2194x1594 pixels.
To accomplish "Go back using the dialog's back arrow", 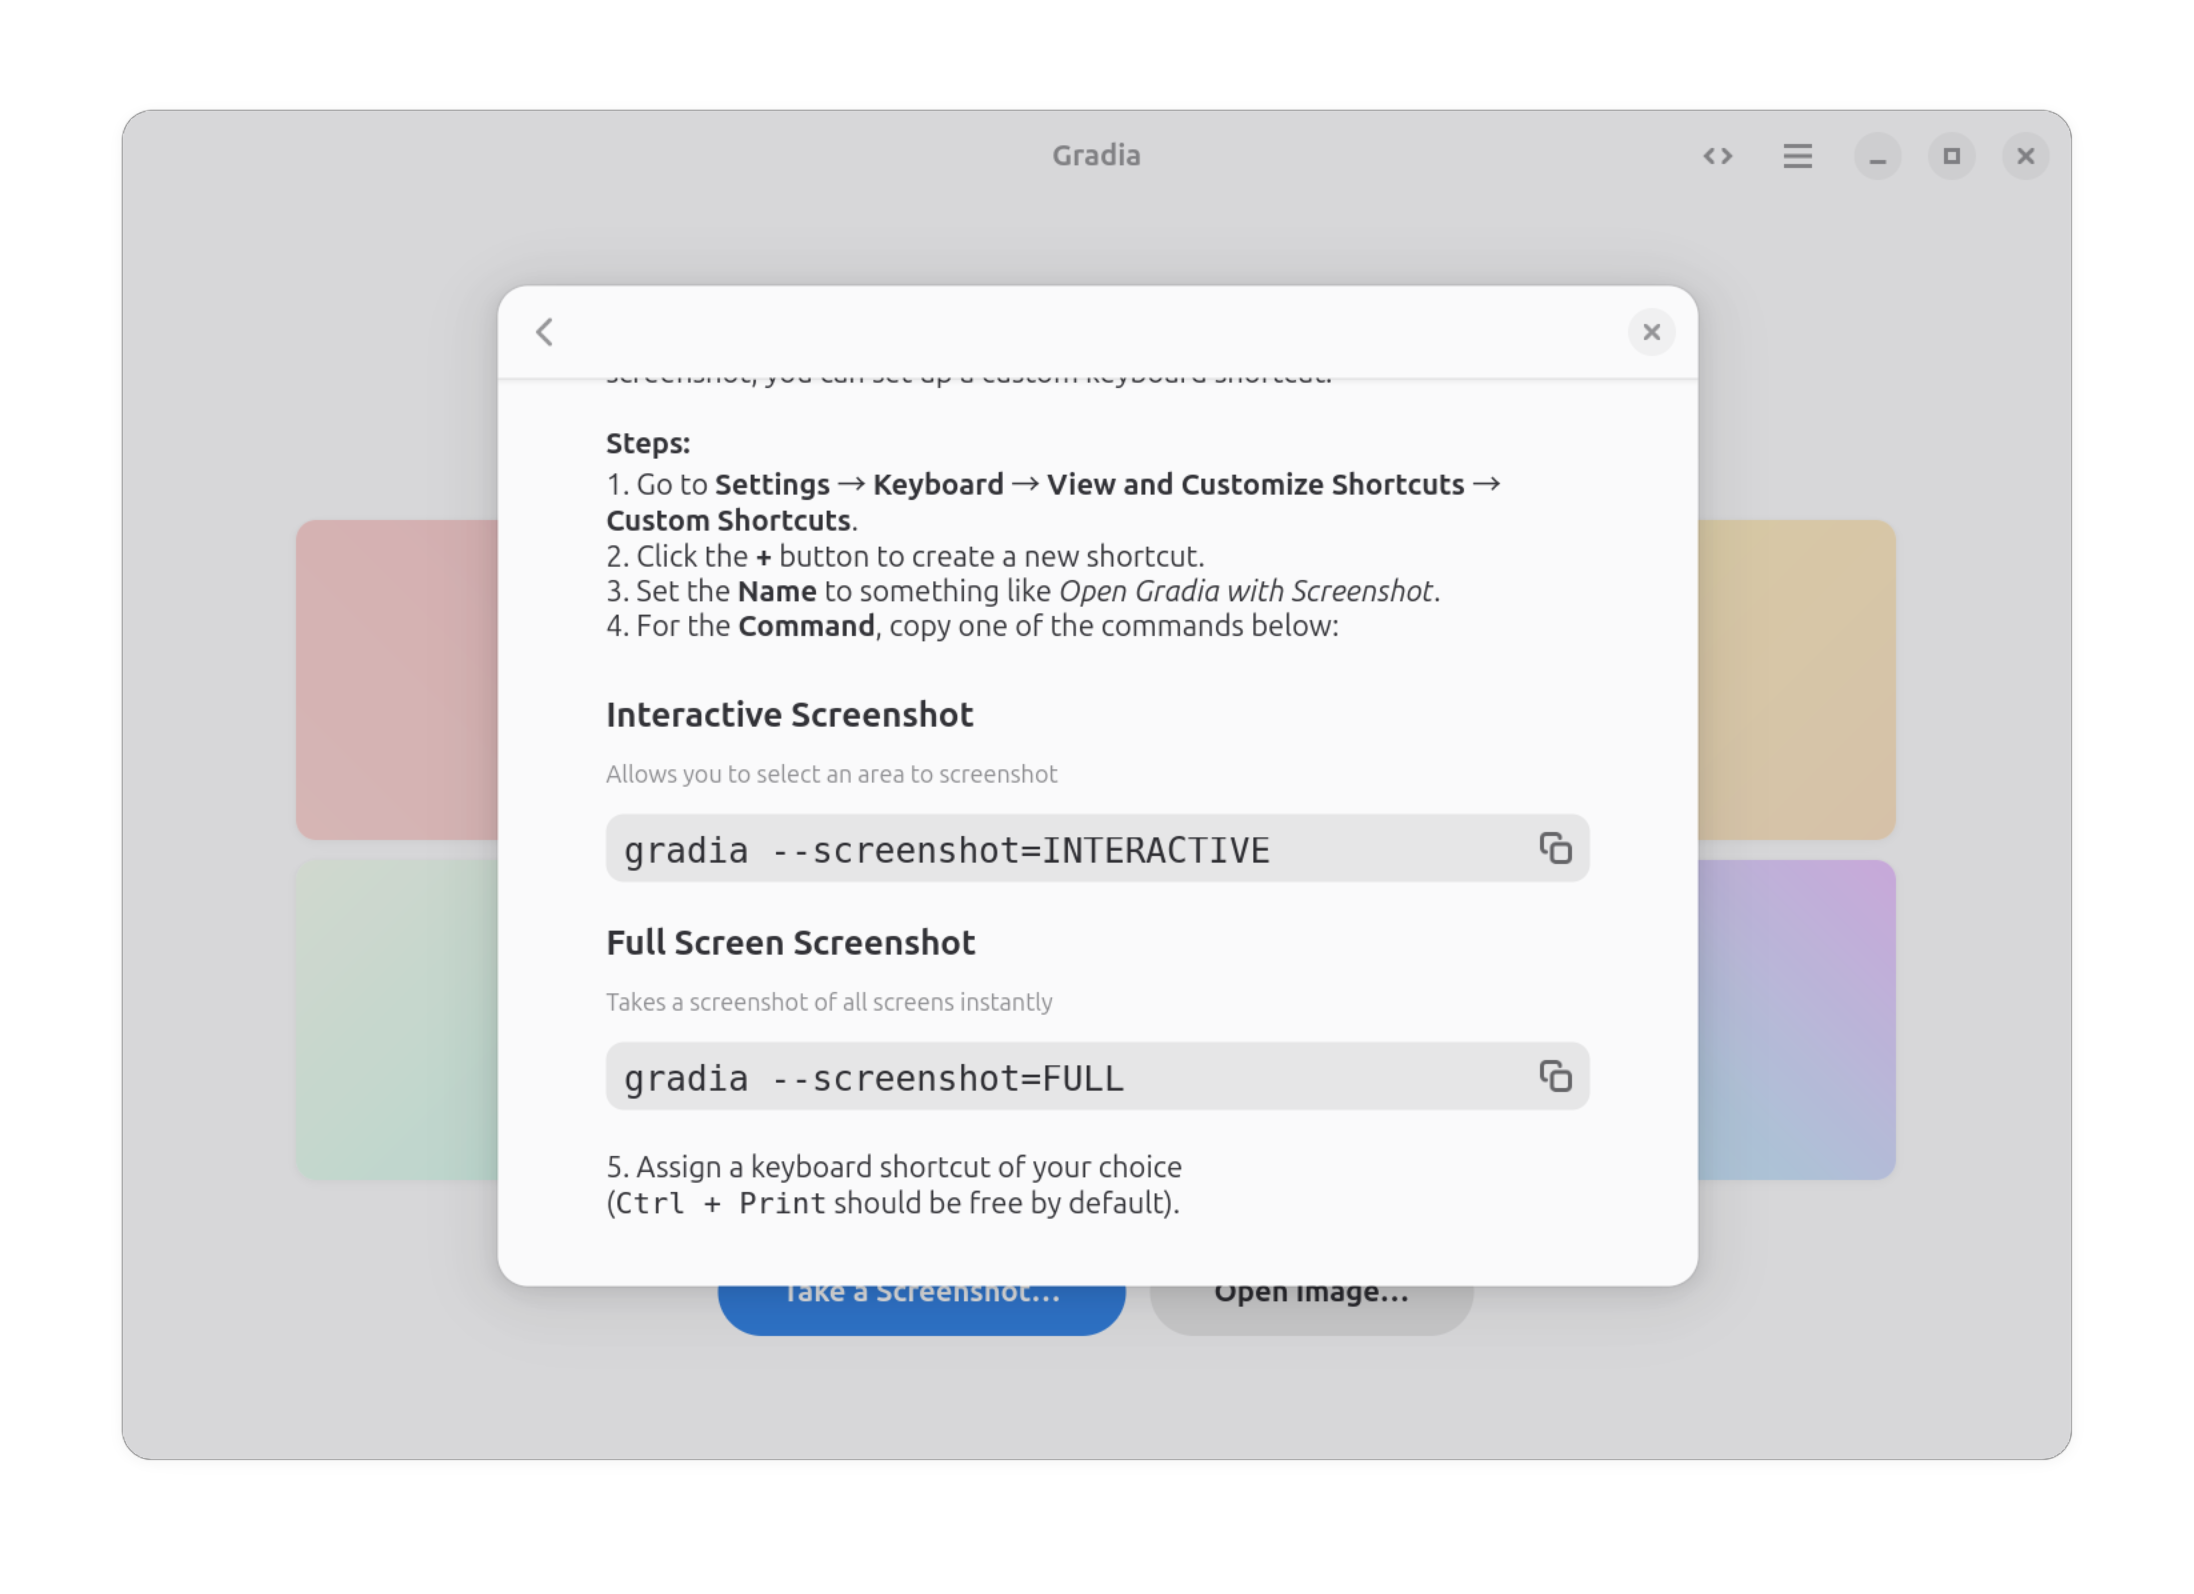I will tap(544, 332).
